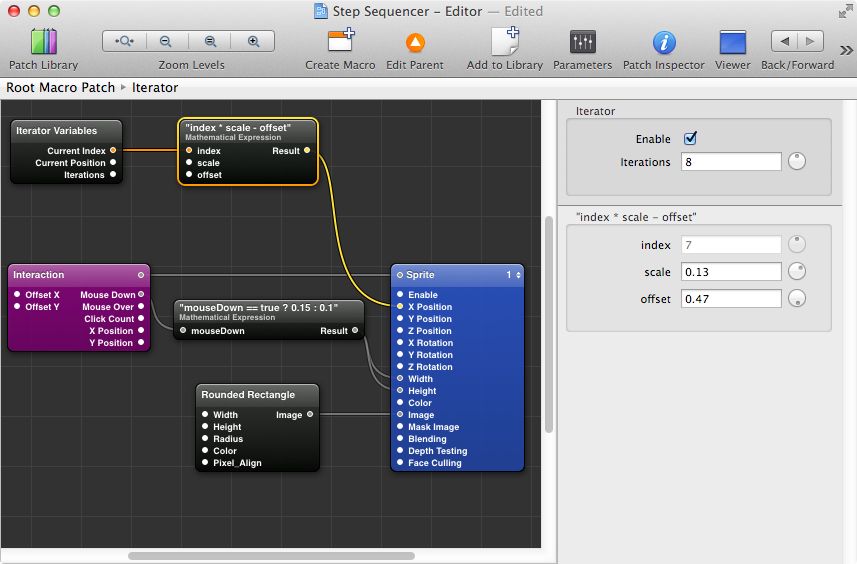The height and width of the screenshot is (564, 857).
Task: Click the editor vertical scrollbar
Action: click(549, 325)
